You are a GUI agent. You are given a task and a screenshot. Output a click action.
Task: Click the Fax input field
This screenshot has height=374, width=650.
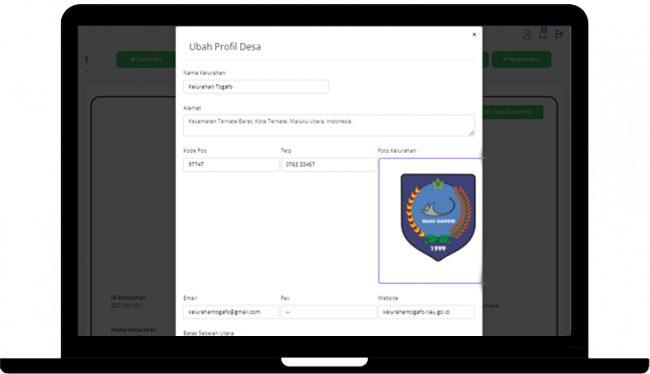coord(329,312)
